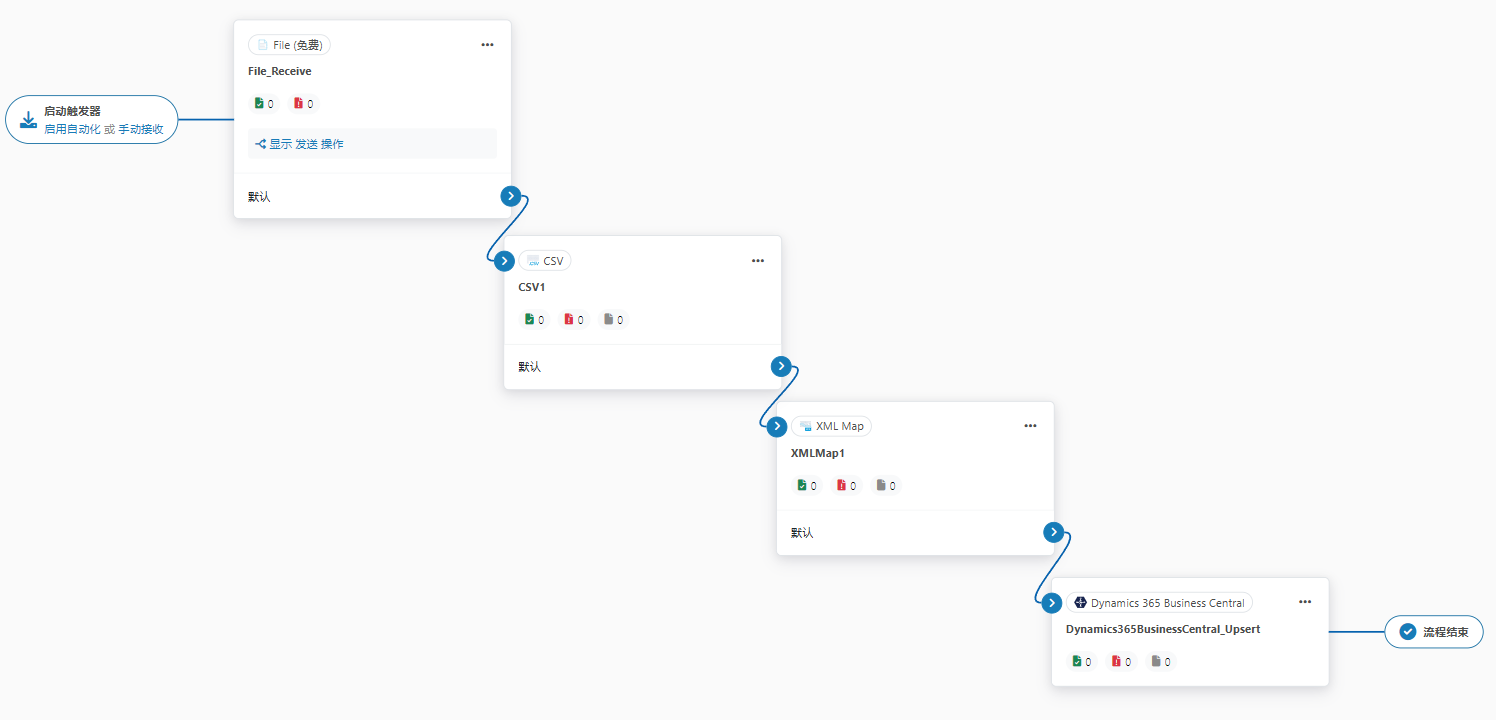1496x720 pixels.
Task: Click the 启用自动化 link in the trigger
Action: click(72, 129)
